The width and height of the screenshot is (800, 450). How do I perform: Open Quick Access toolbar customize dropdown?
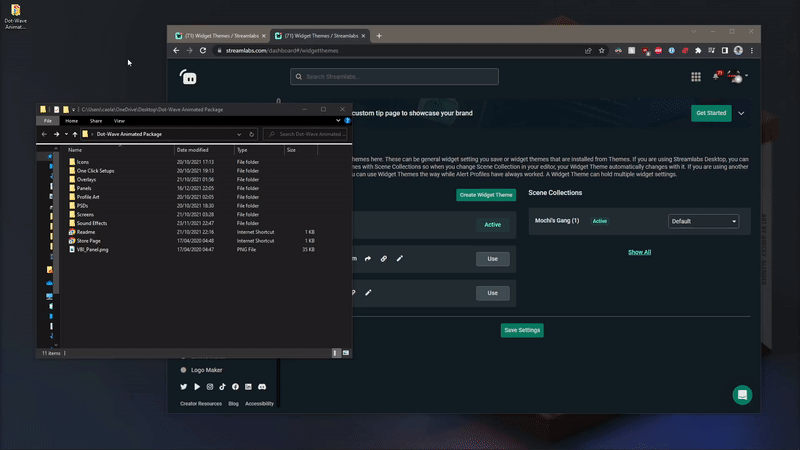pyautogui.click(x=73, y=109)
